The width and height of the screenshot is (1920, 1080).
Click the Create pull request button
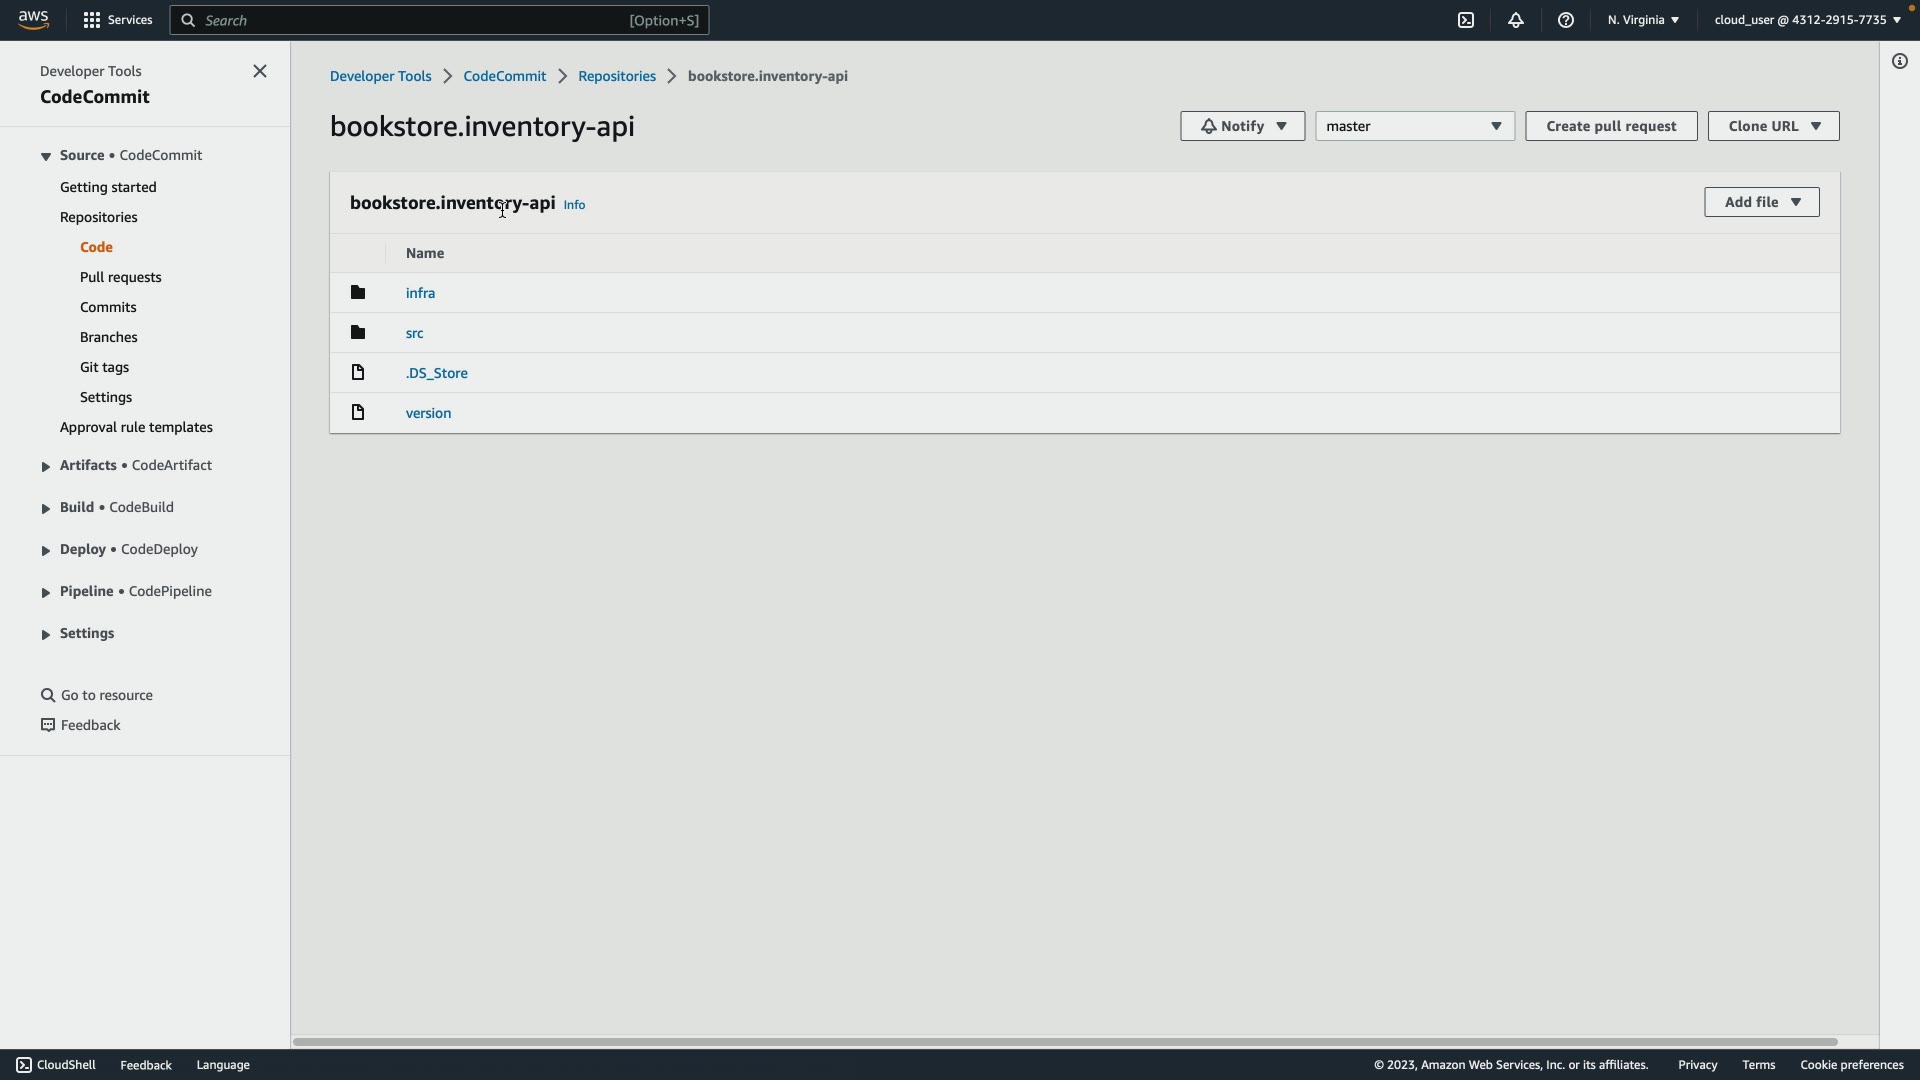(1610, 126)
